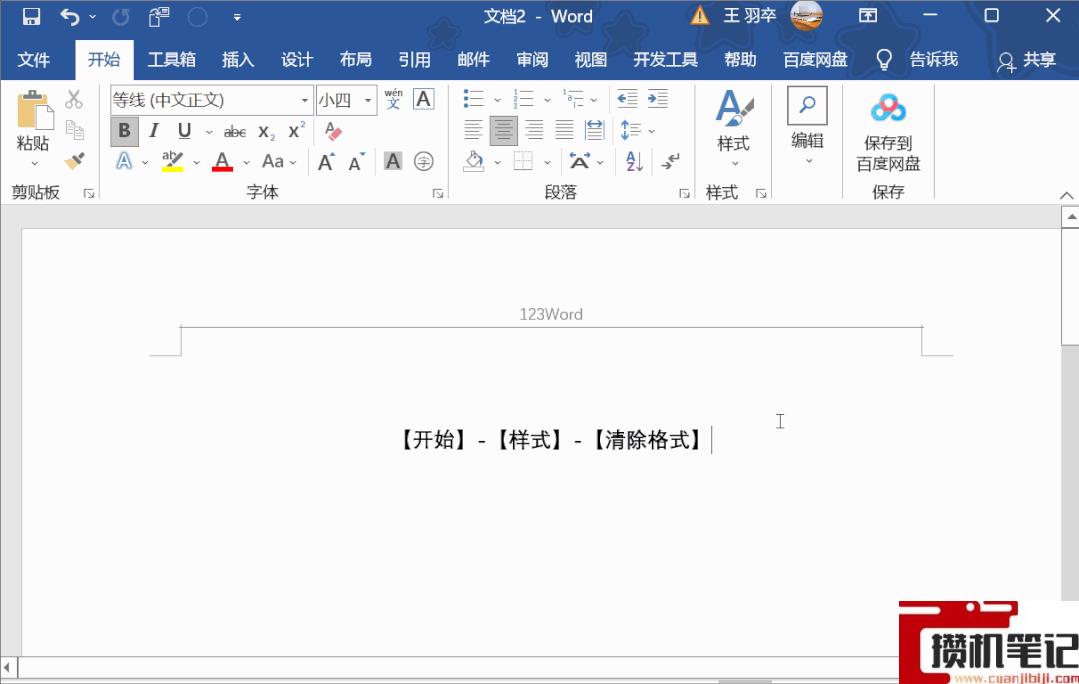Apply distributed alignment
Image resolution: width=1079 pixels, height=684 pixels.
coord(595,130)
